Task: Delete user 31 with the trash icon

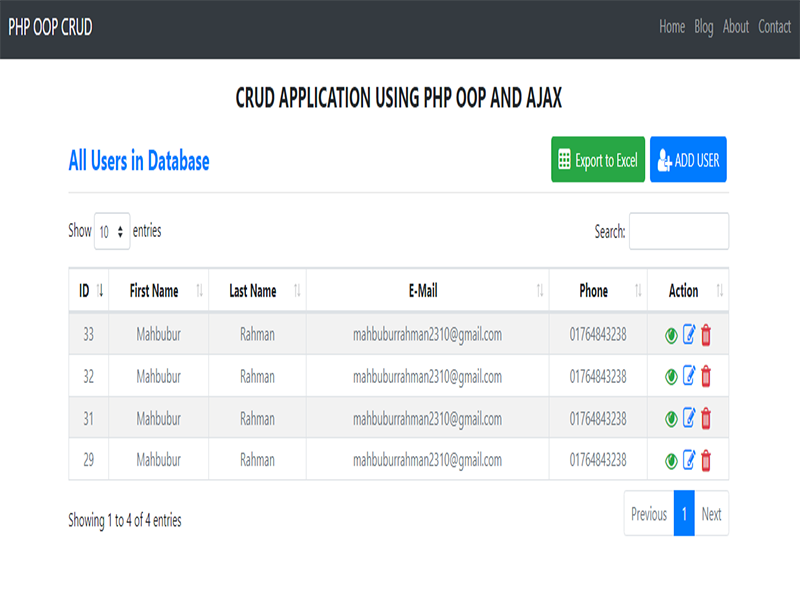Action: pos(706,418)
